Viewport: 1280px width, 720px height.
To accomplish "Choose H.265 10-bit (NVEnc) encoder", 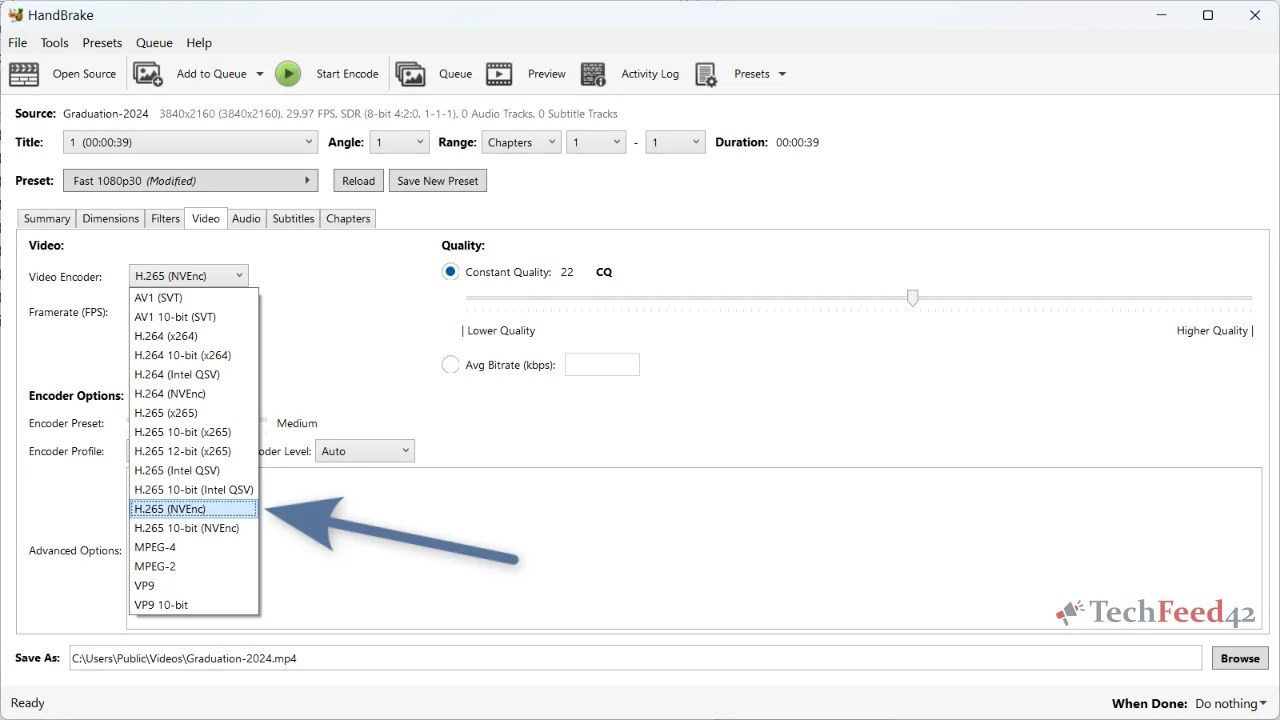I will coord(194,528).
